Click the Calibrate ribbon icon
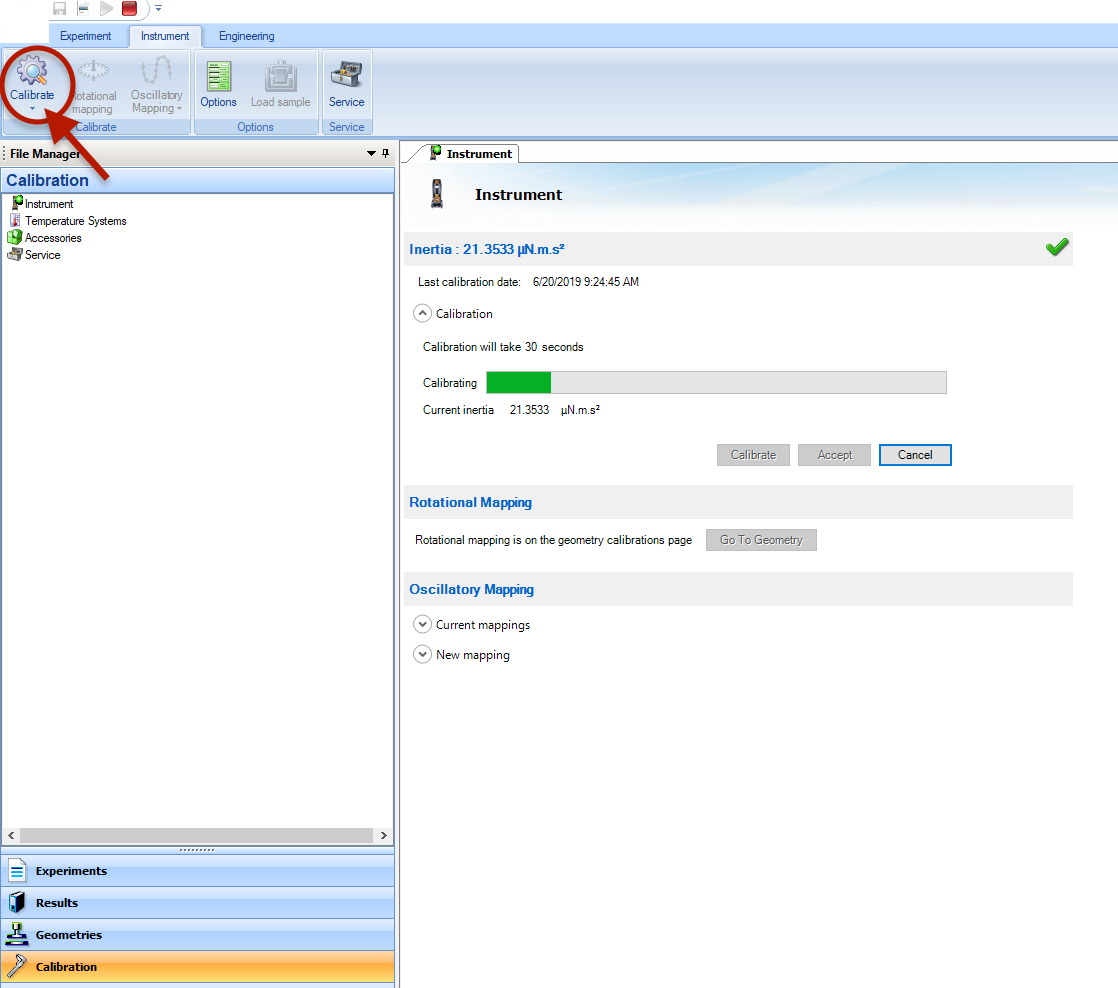The width and height of the screenshot is (1118, 988). [32, 71]
